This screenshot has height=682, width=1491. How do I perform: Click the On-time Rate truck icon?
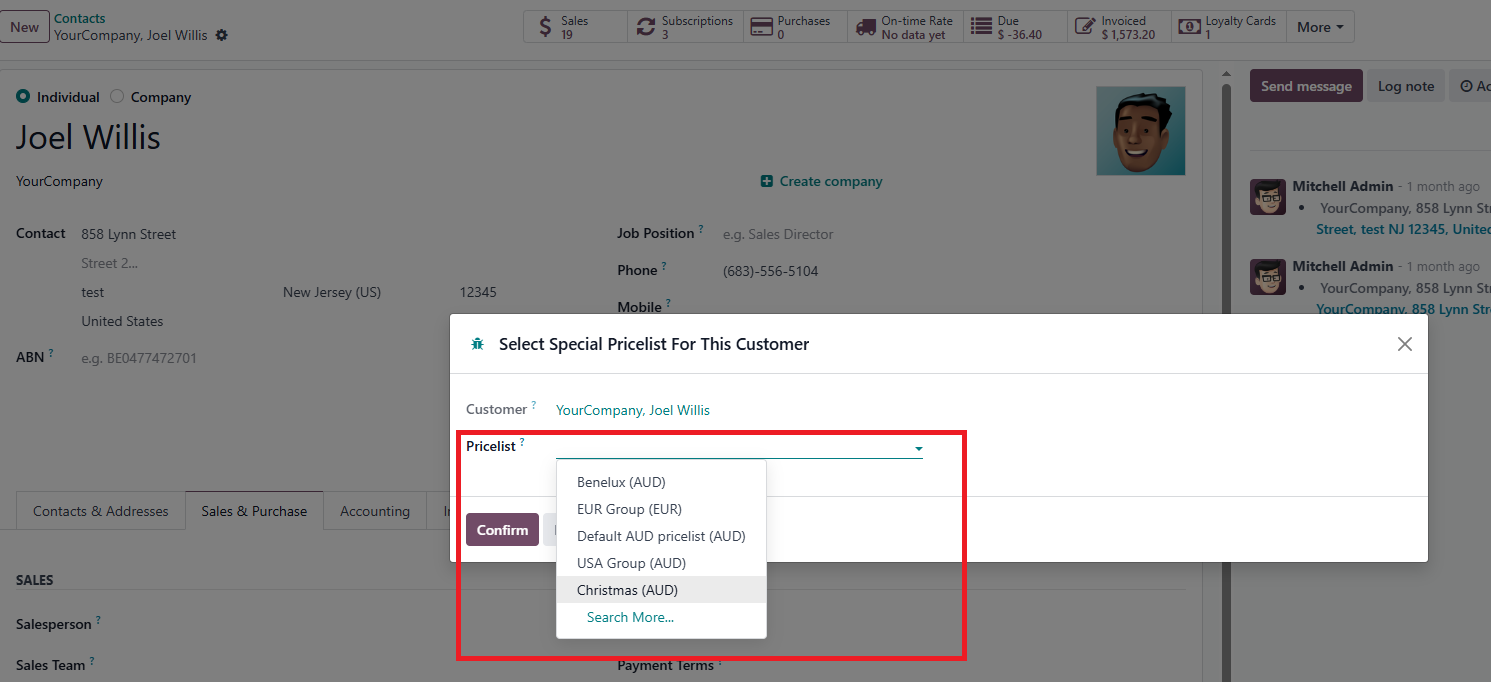[865, 27]
